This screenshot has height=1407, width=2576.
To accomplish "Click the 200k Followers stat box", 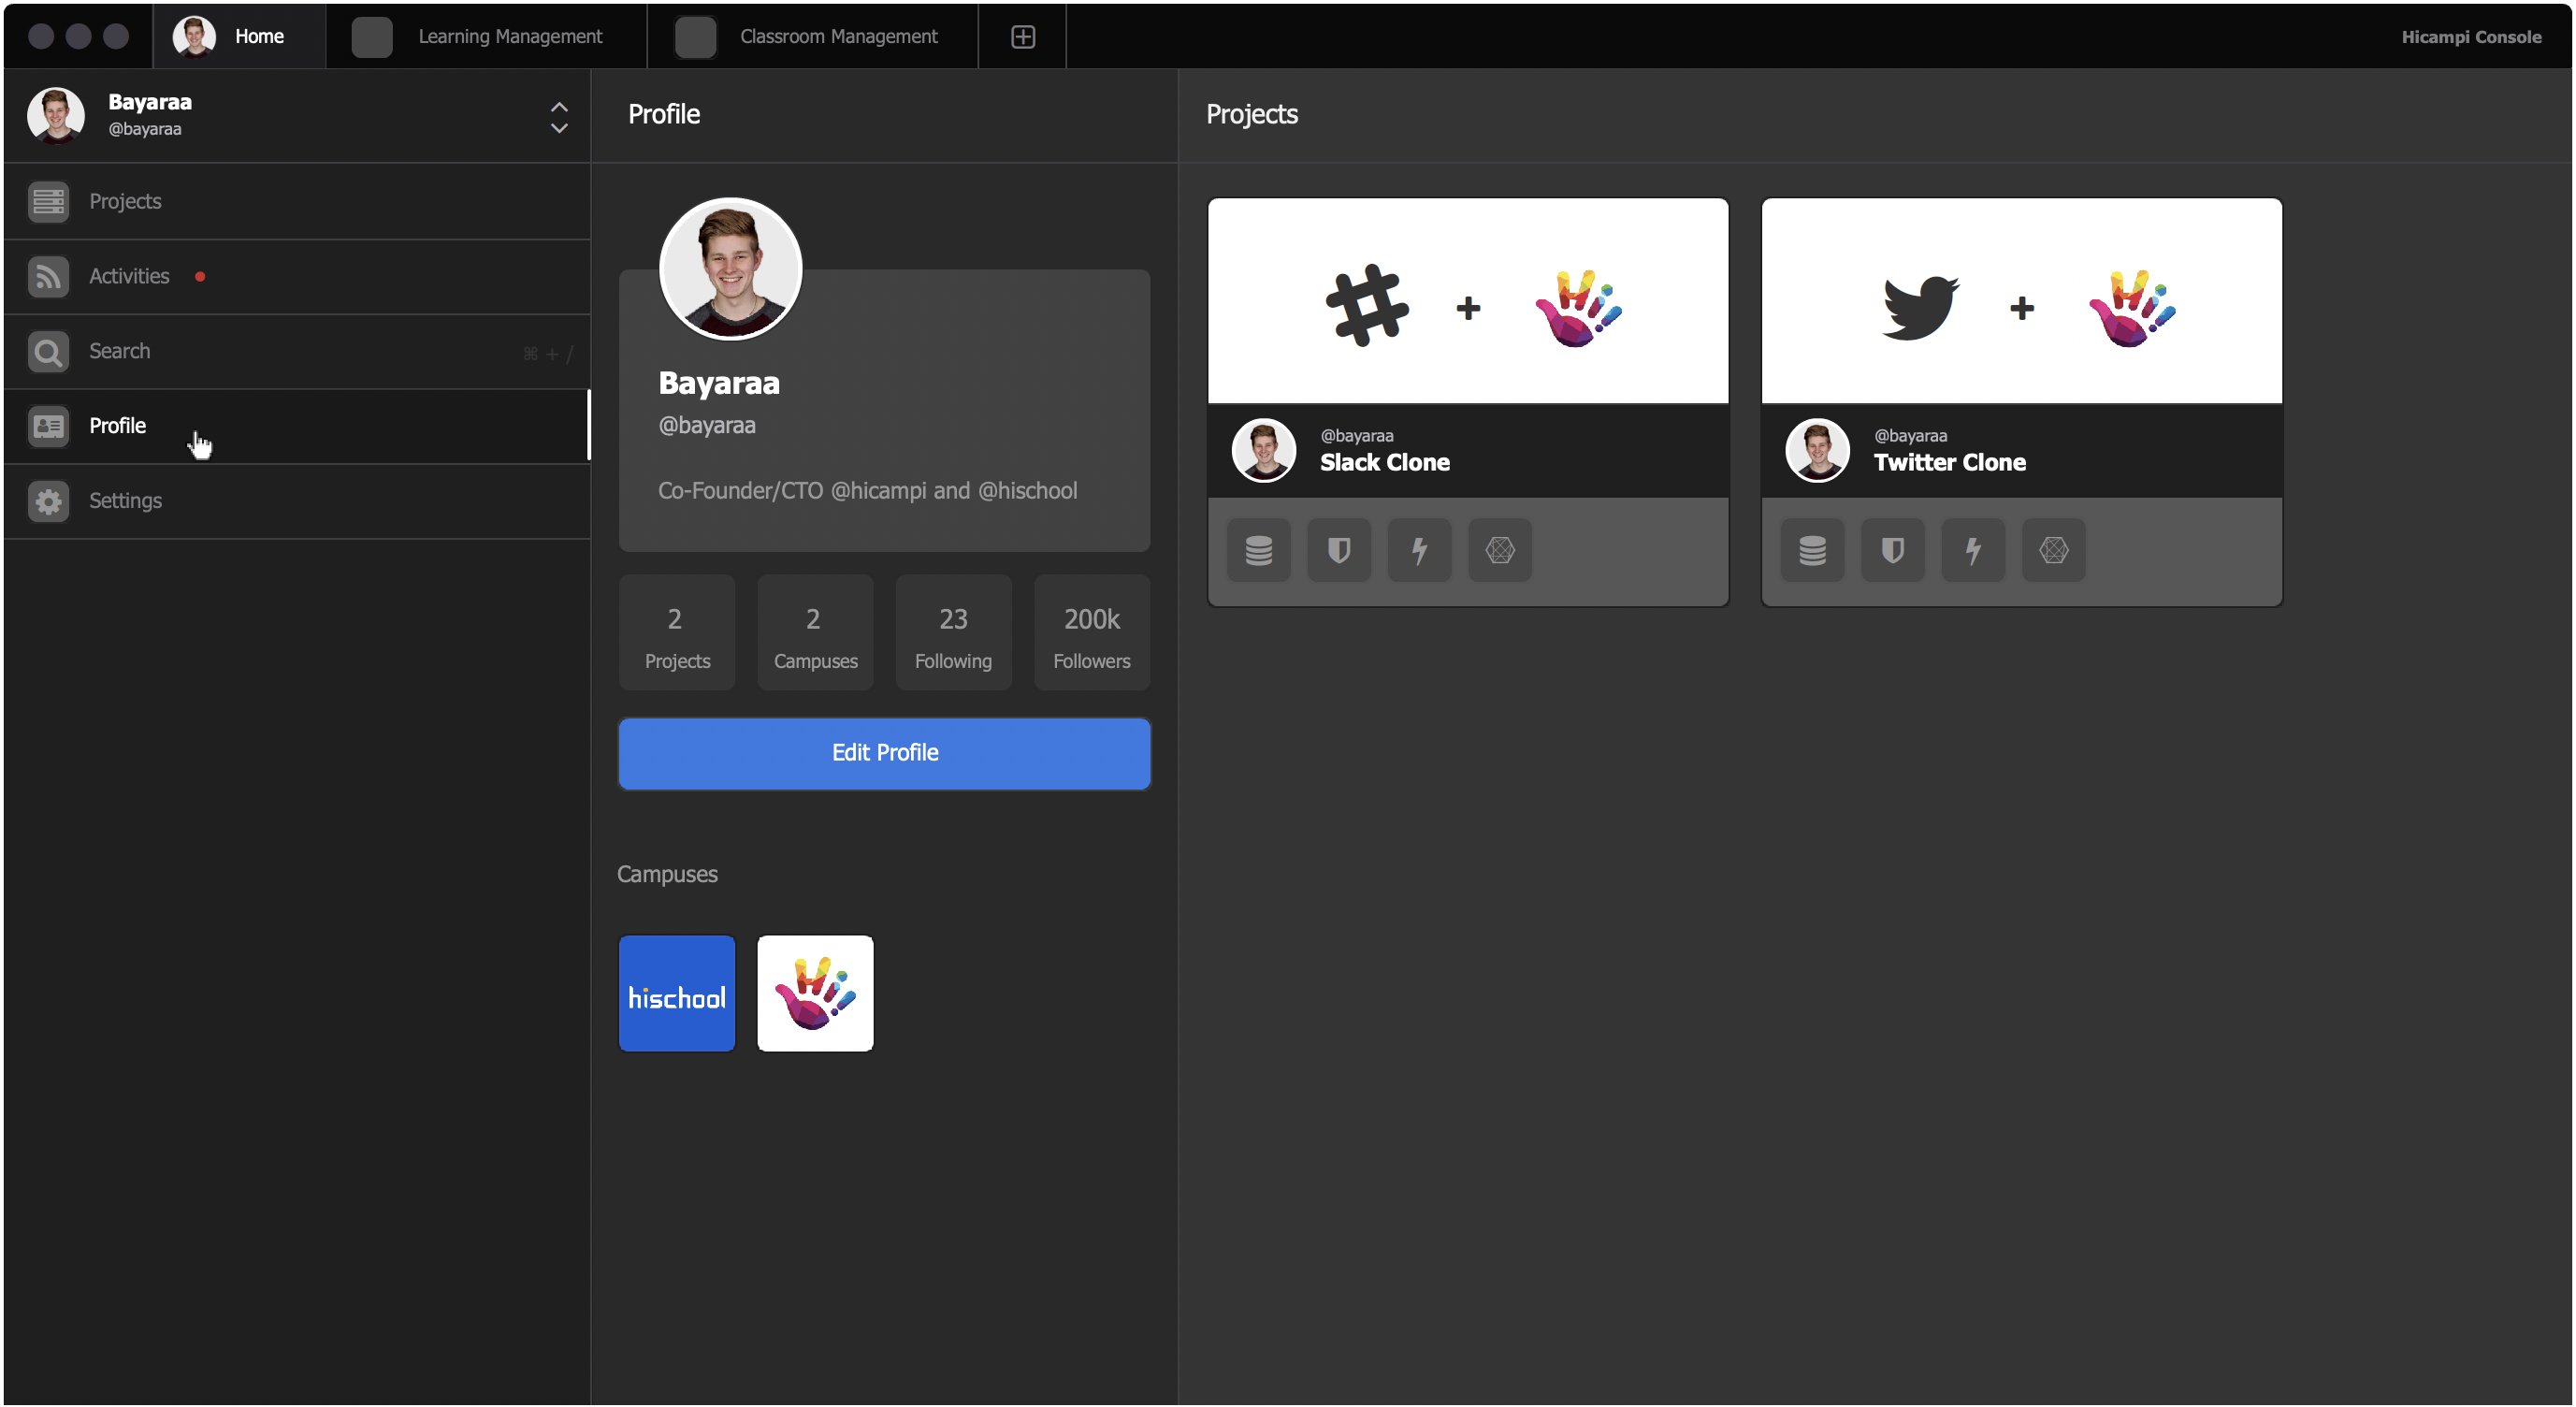I will [x=1091, y=633].
